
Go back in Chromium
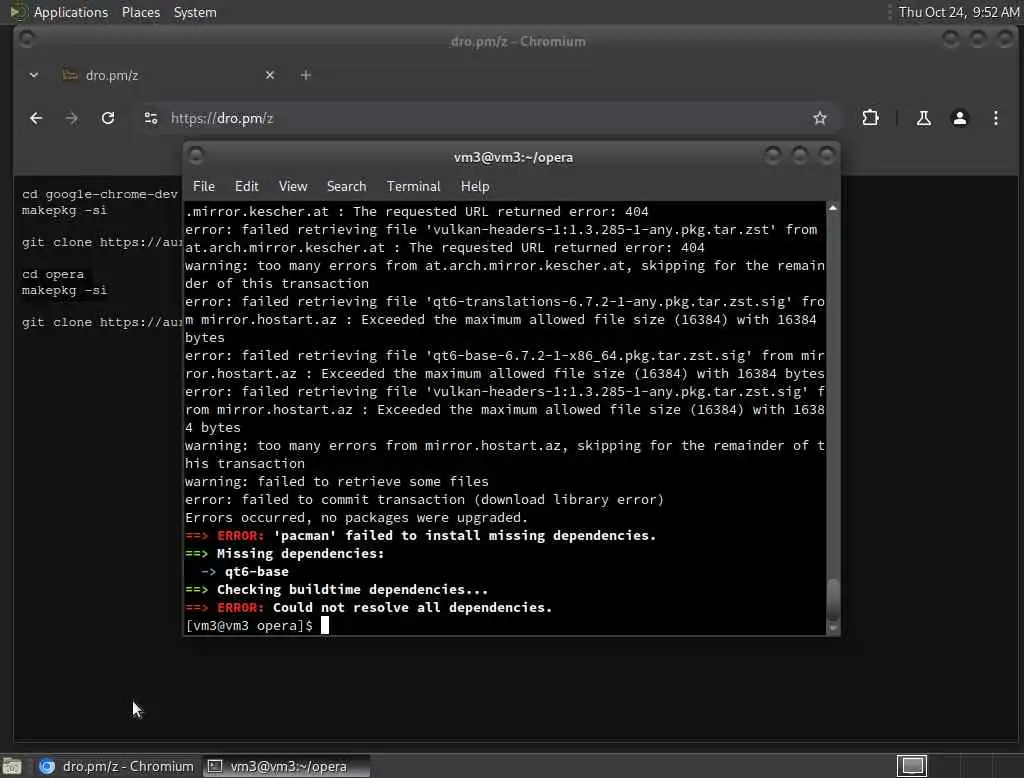click(x=37, y=118)
